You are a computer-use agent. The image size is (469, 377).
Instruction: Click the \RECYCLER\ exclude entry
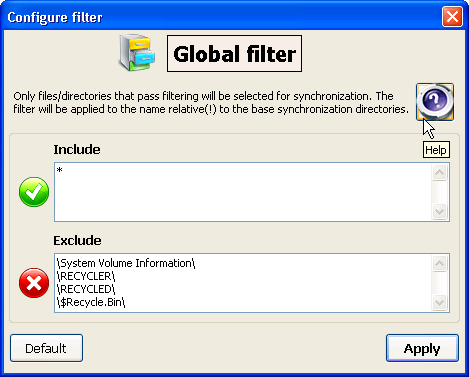point(86,276)
